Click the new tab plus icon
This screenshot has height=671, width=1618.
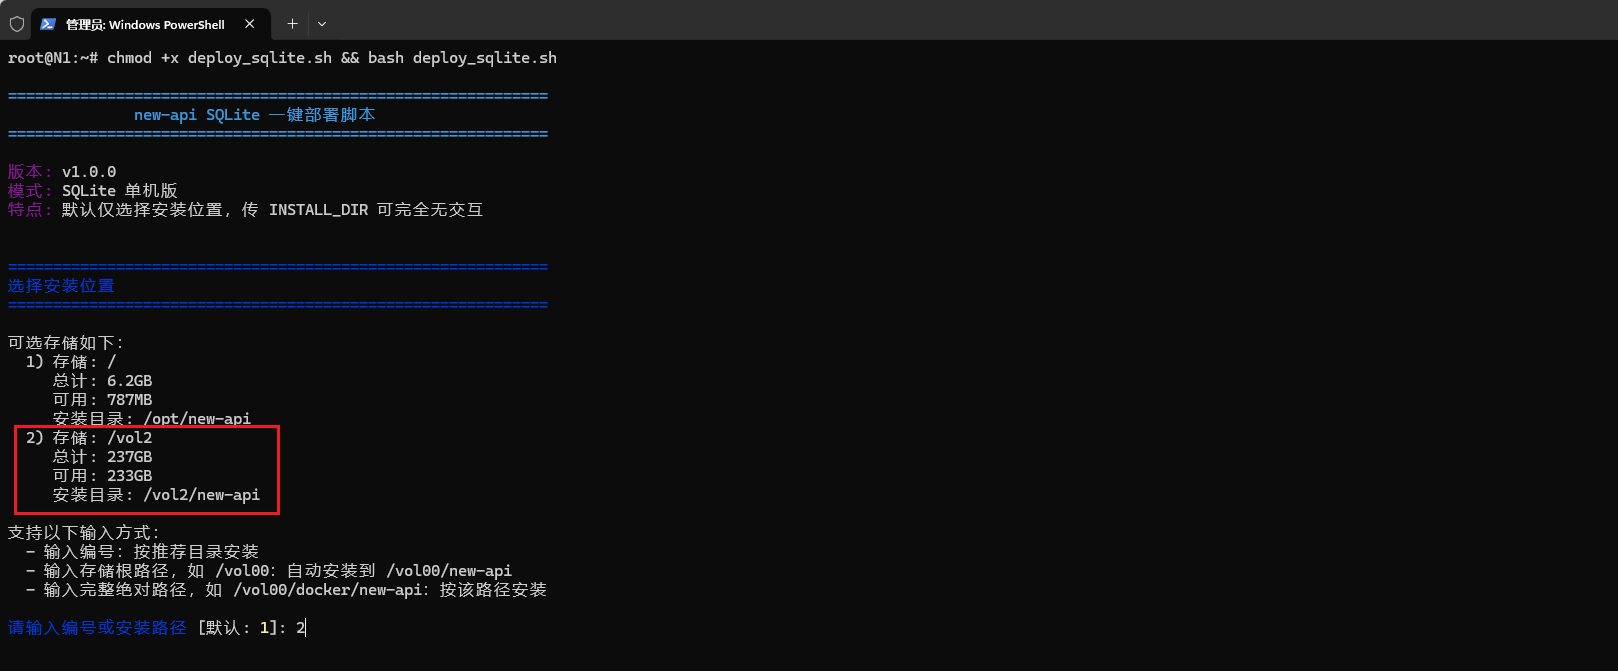coord(291,23)
